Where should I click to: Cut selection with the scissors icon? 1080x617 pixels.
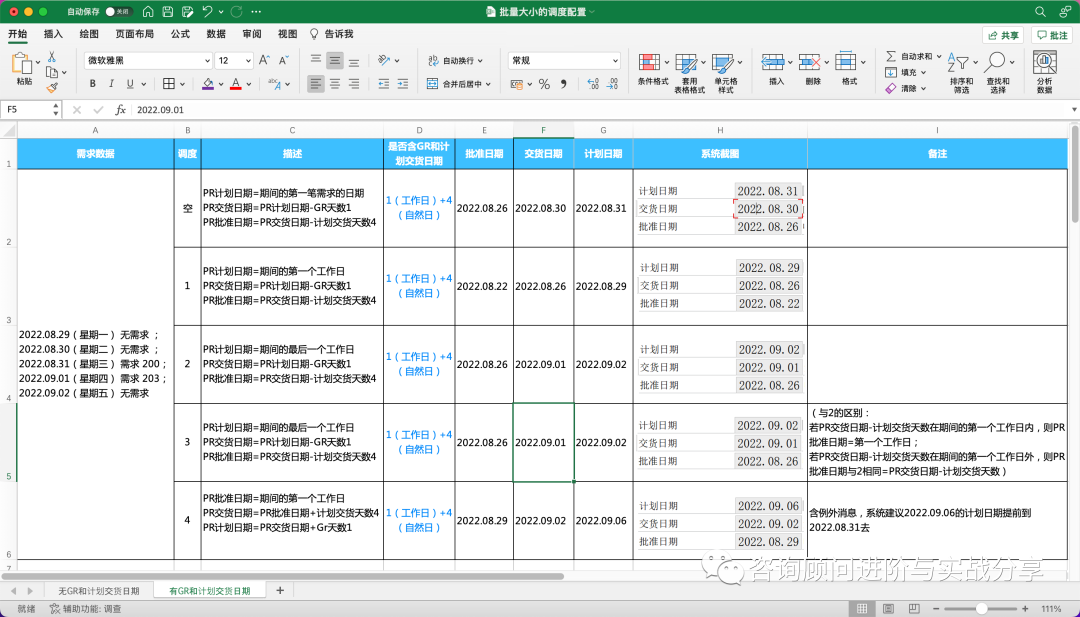tap(52, 56)
